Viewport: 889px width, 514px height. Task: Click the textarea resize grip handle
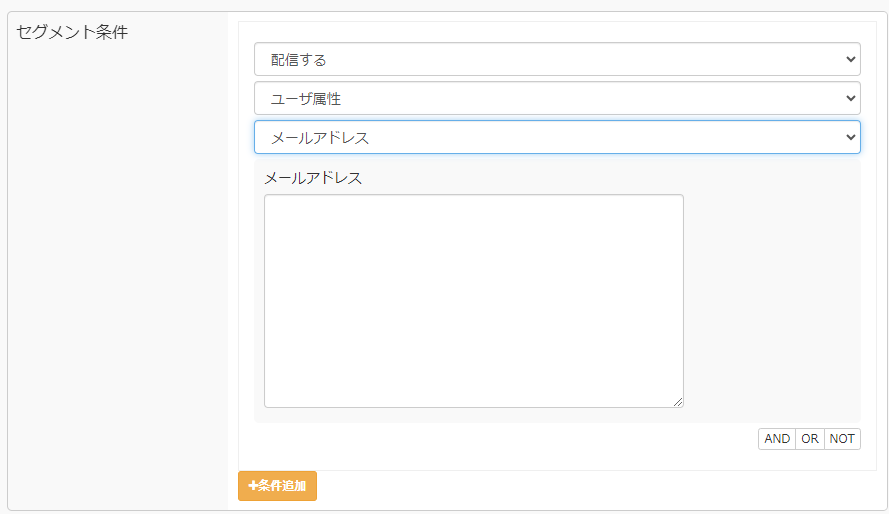coord(678,402)
